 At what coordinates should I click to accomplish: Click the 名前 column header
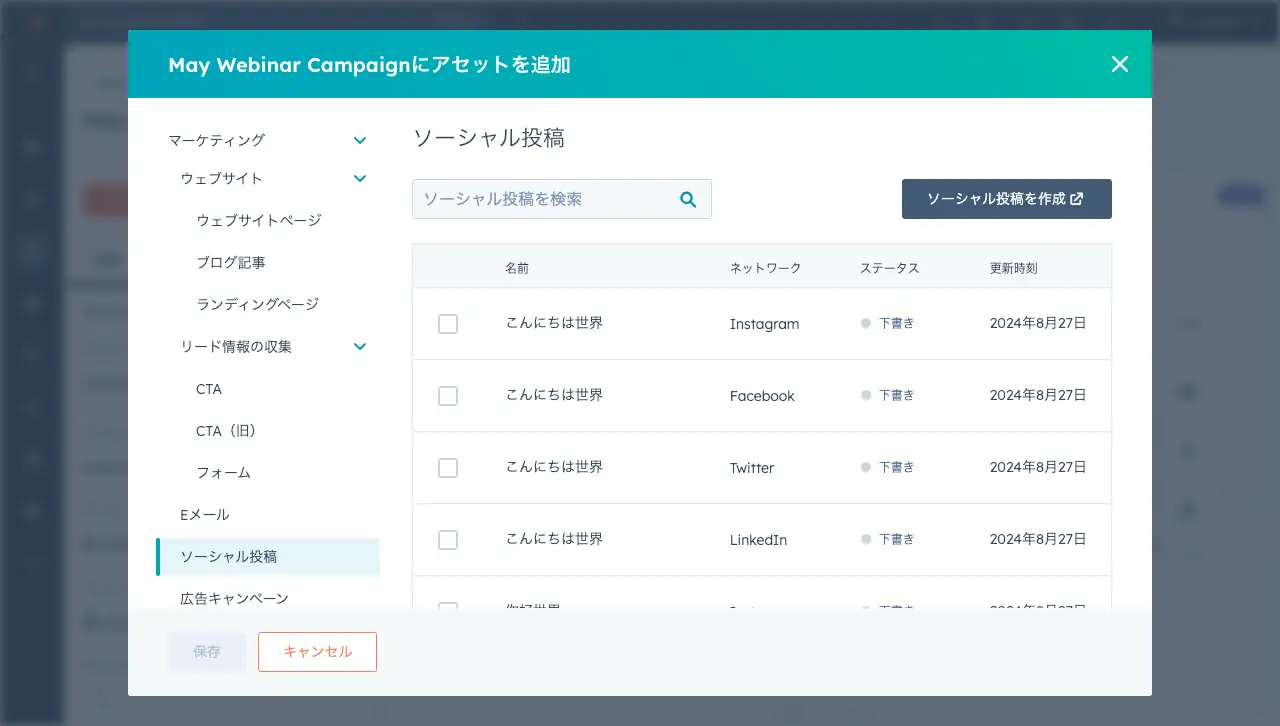point(517,268)
